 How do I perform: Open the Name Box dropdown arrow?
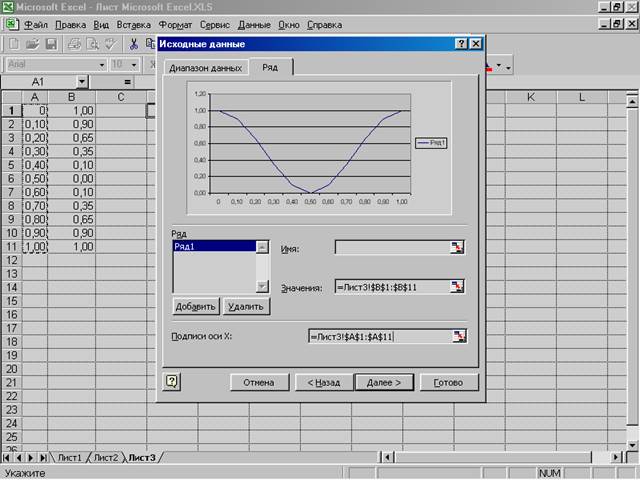tap(82, 81)
